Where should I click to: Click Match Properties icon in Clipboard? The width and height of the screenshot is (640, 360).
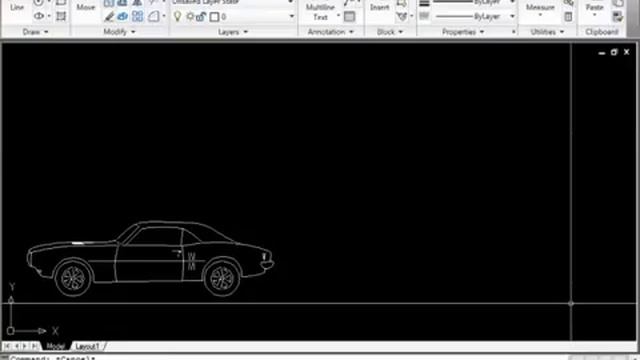pos(618,17)
